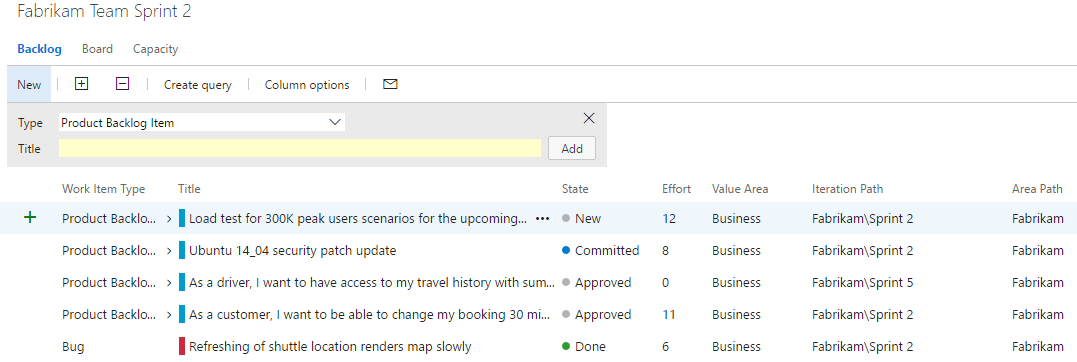Screen dimensions: 1077x362
Task: Click effort value '11'
Action: click(669, 315)
